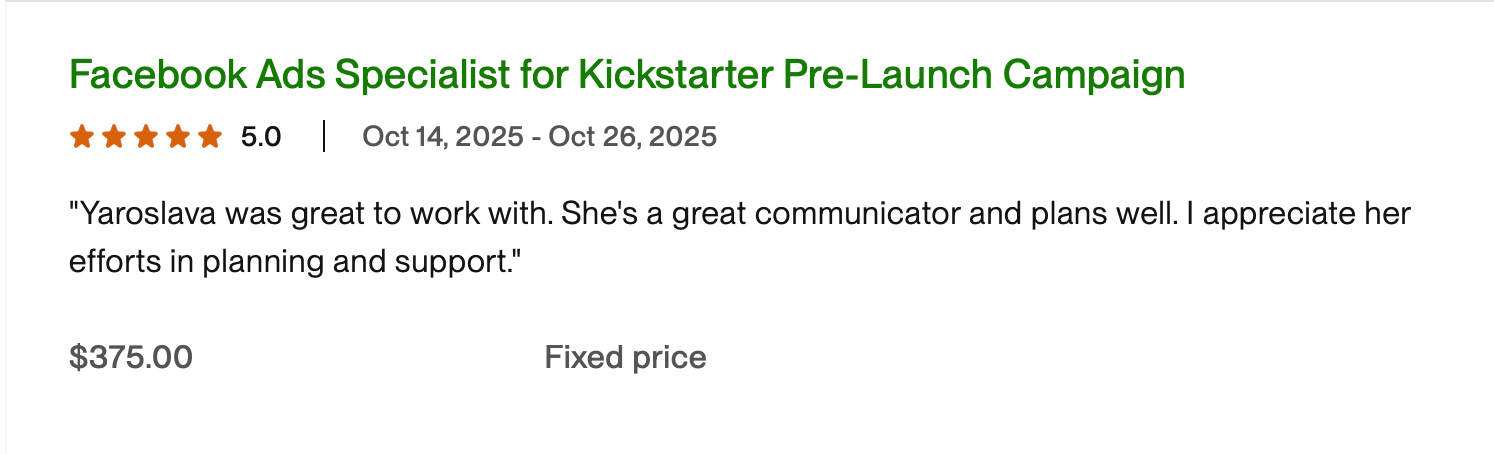Click the vertical divider beside the rating
Viewport: 1494px width, 454px height.
click(x=324, y=136)
